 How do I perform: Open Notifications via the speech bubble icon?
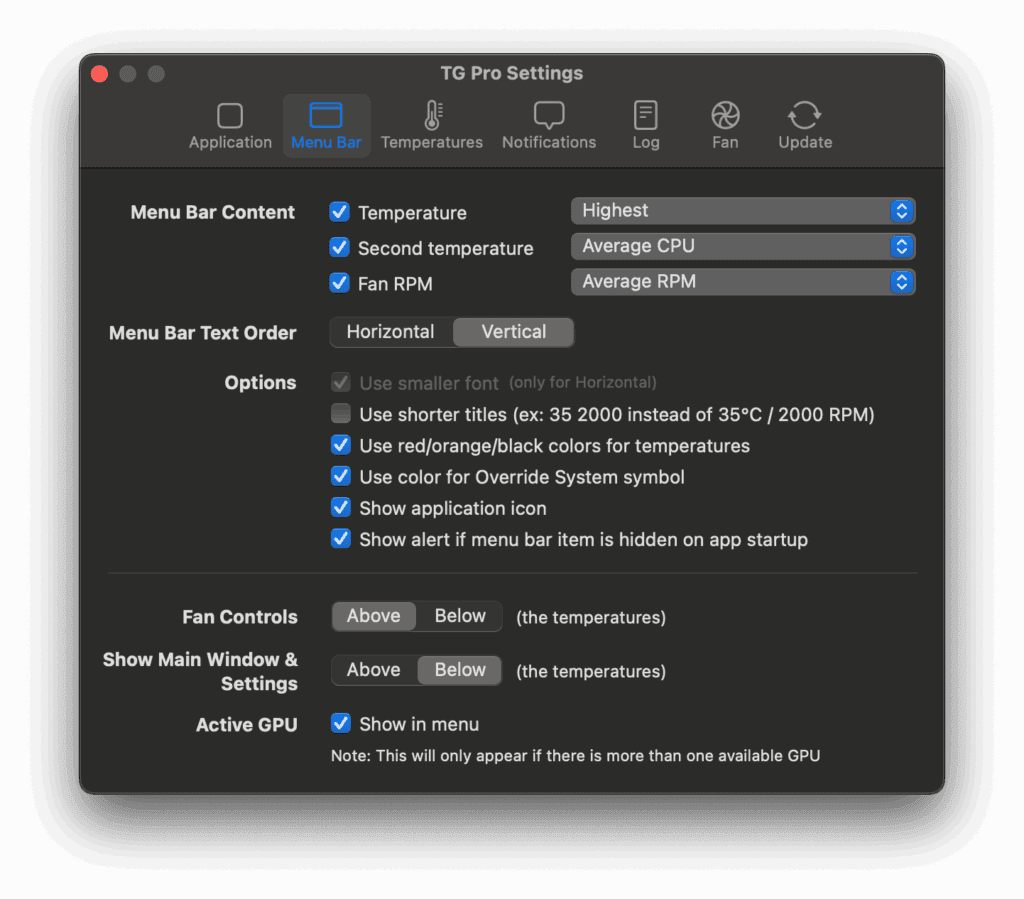pyautogui.click(x=549, y=115)
